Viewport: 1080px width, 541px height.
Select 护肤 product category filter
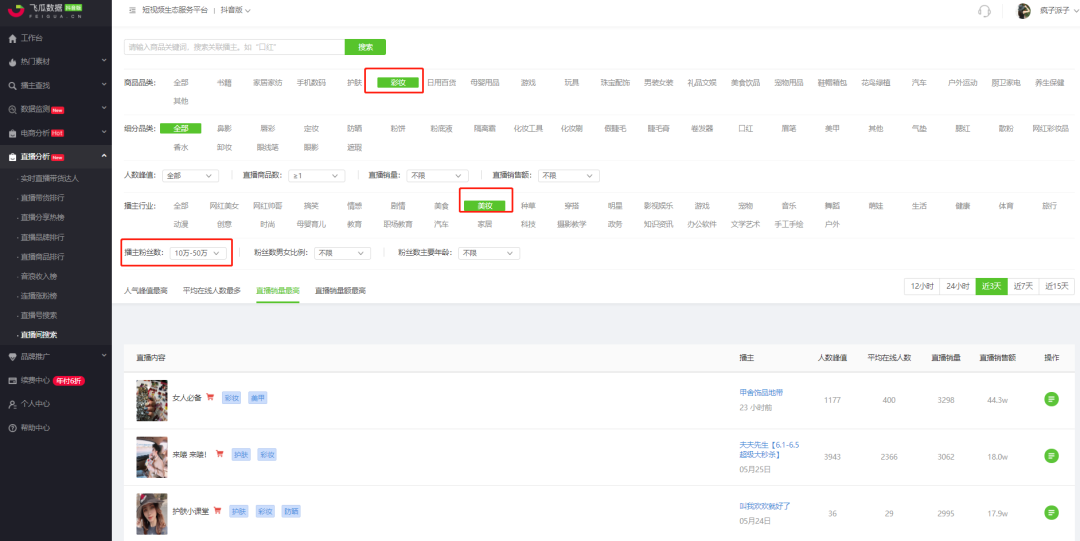pyautogui.click(x=355, y=83)
